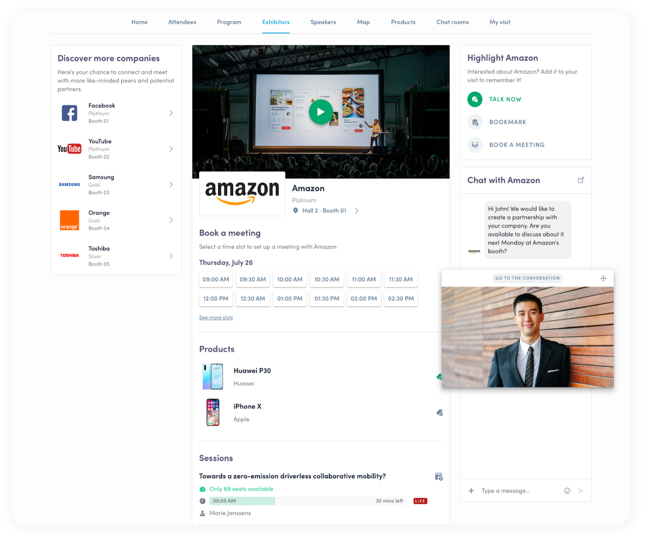Image resolution: width=645 pixels, height=539 pixels.
Task: Select the 09:00 AM meeting slot
Action: 216,279
